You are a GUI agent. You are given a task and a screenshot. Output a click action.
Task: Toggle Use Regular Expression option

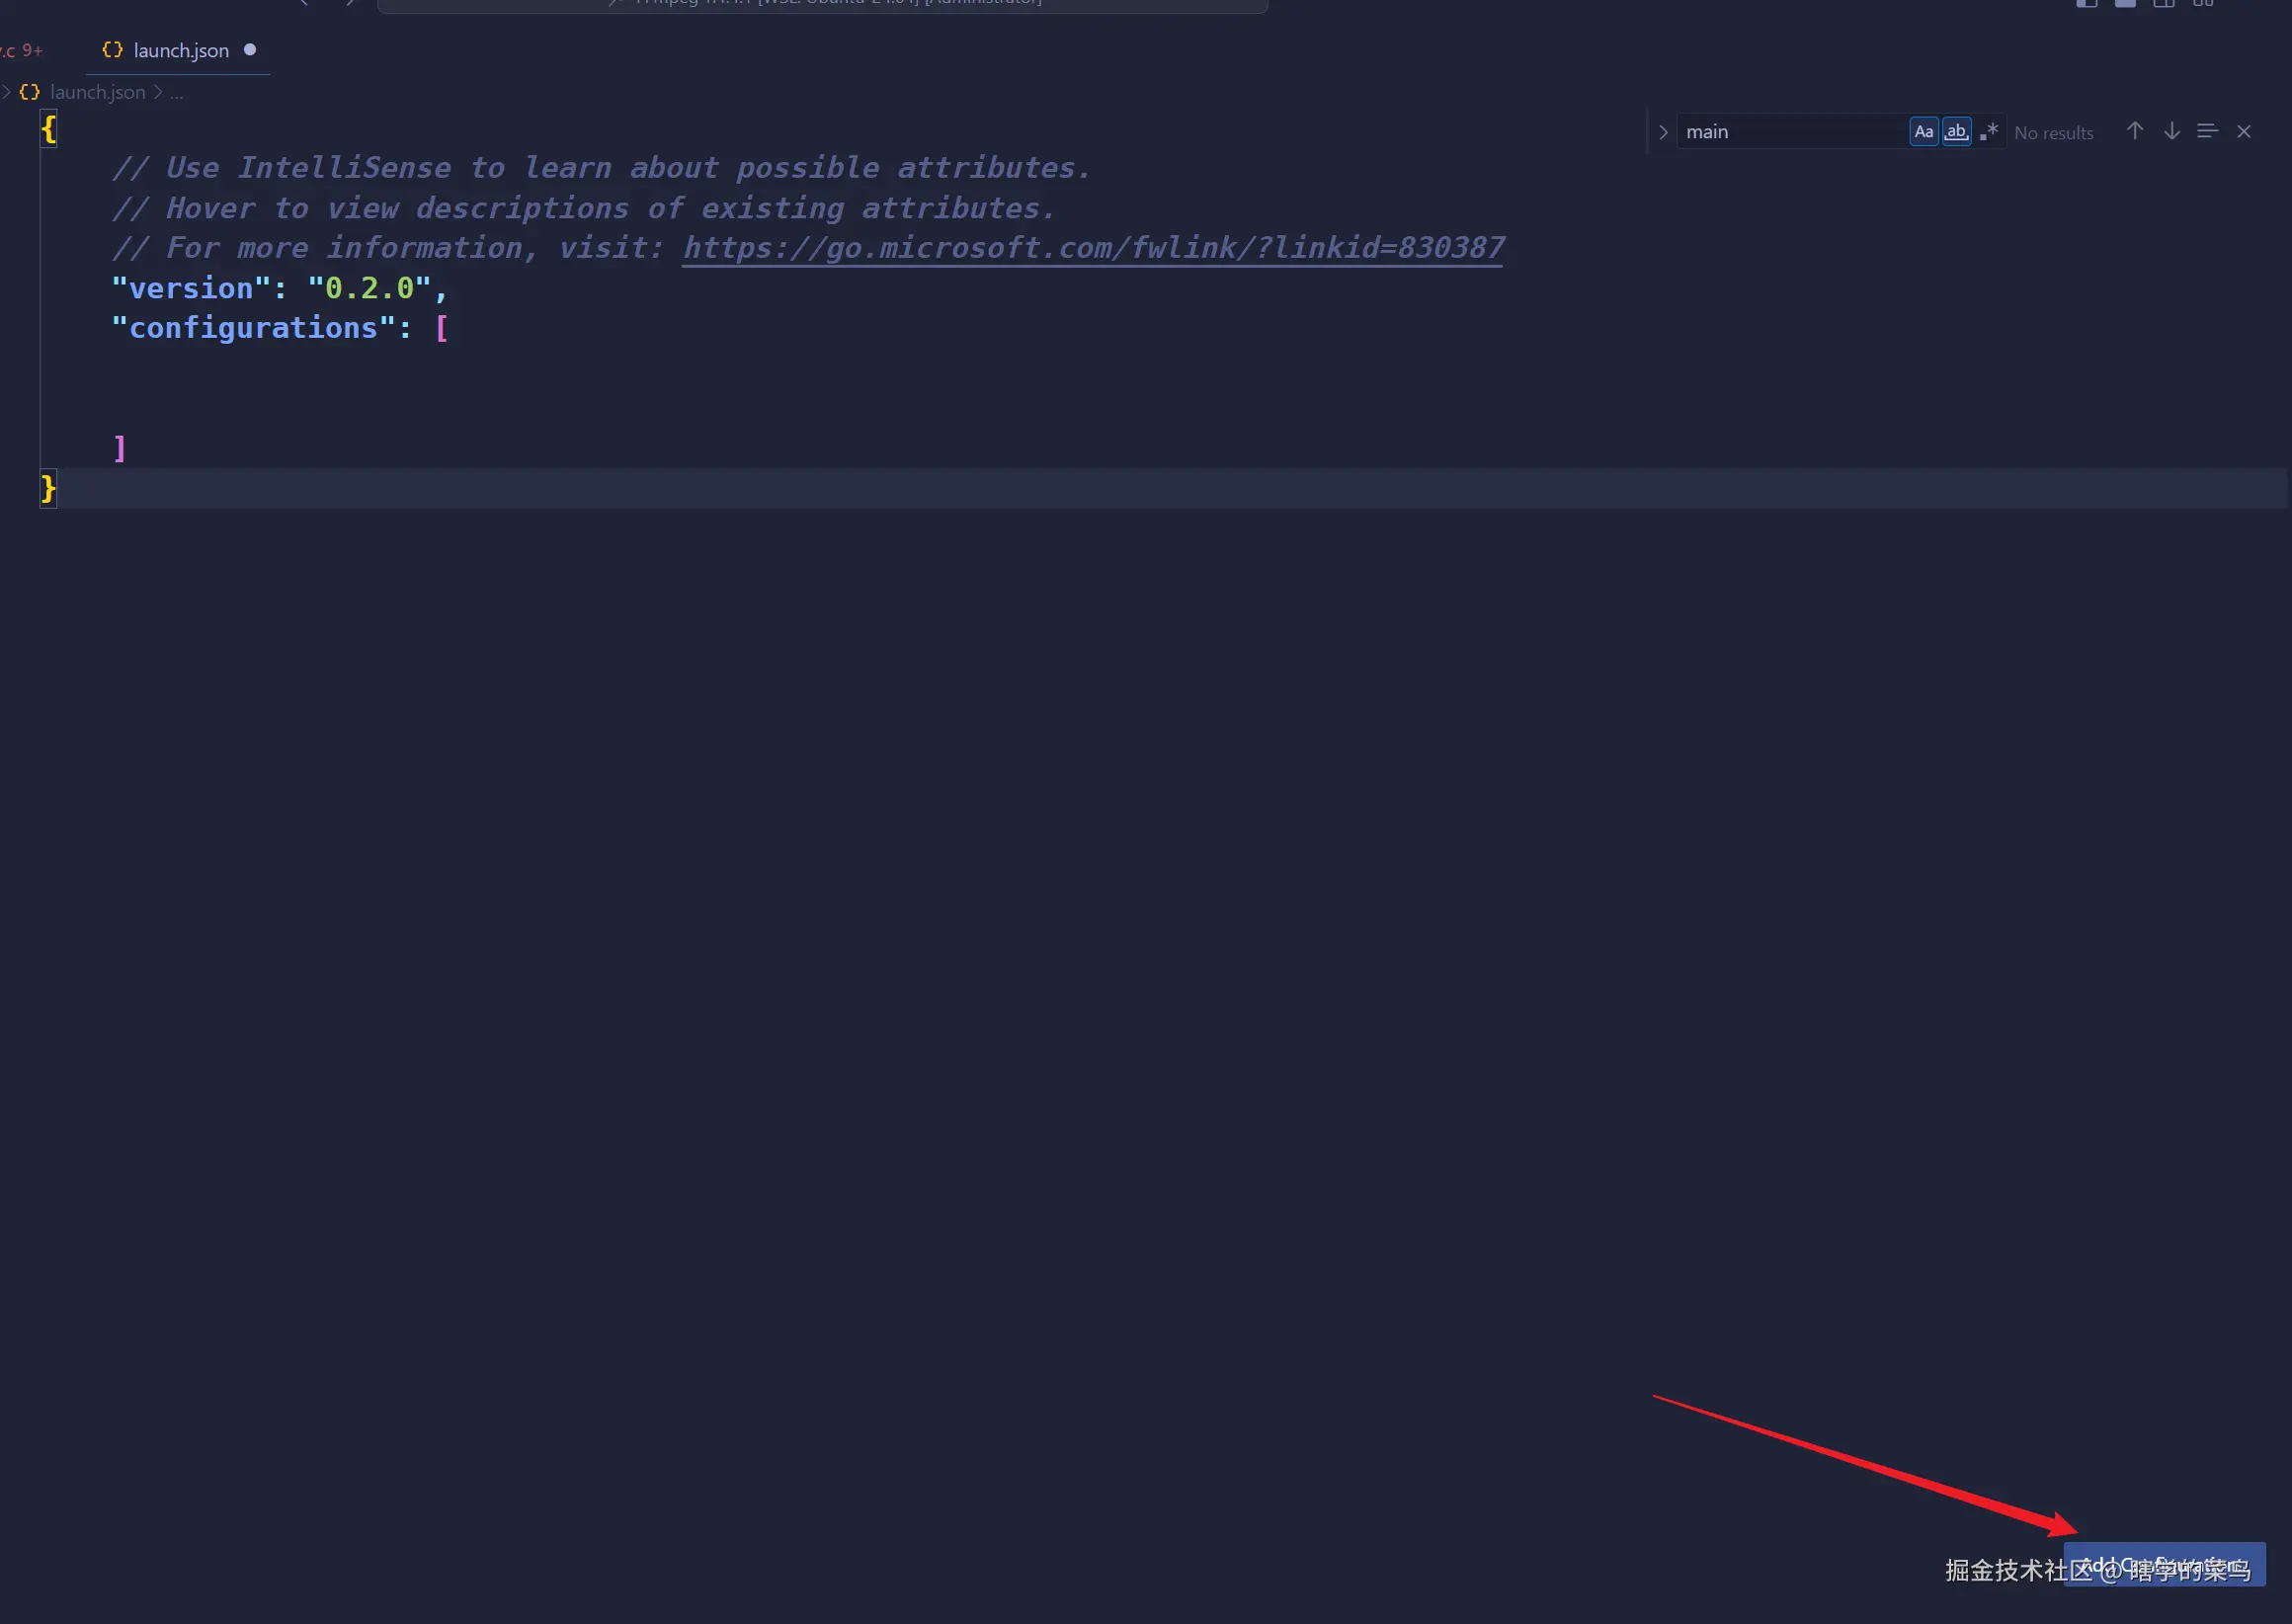(1988, 132)
